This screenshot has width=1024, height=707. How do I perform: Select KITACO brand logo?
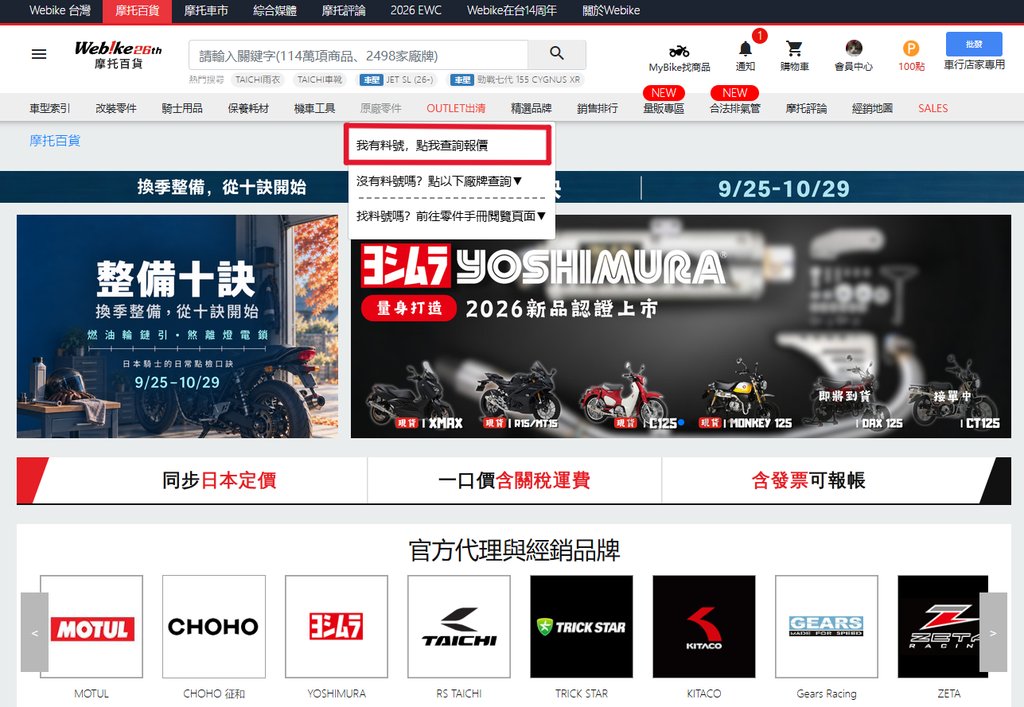704,627
